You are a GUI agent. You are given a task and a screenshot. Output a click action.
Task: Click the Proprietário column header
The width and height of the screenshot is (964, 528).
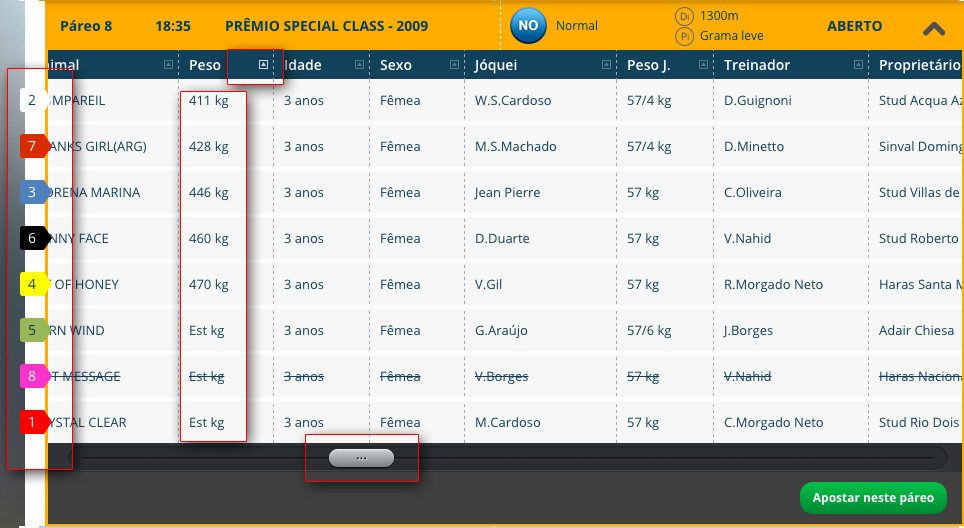coord(917,65)
